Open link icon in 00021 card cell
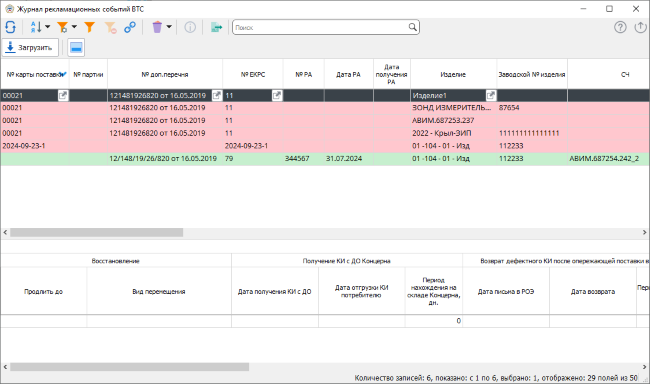This screenshot has height=384, width=650. click(63, 95)
